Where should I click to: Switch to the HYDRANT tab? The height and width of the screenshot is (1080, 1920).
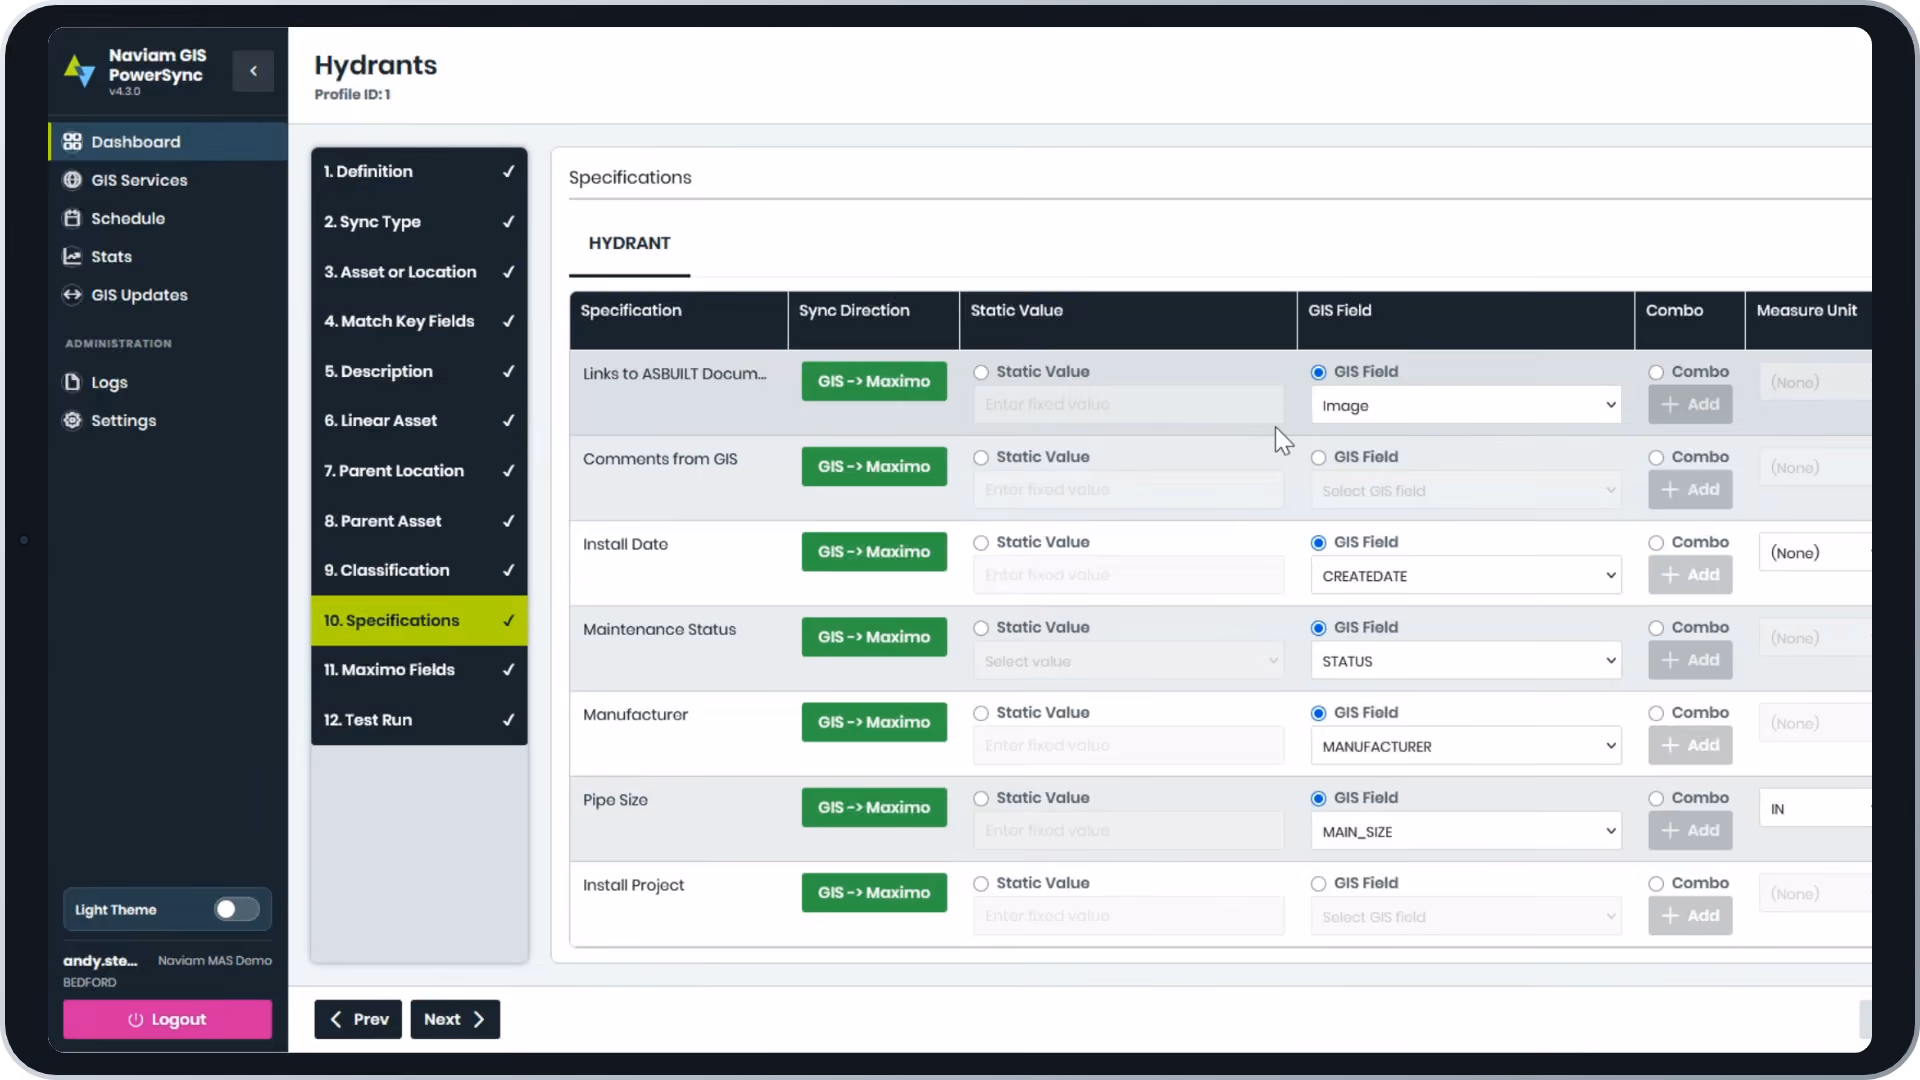pyautogui.click(x=629, y=243)
